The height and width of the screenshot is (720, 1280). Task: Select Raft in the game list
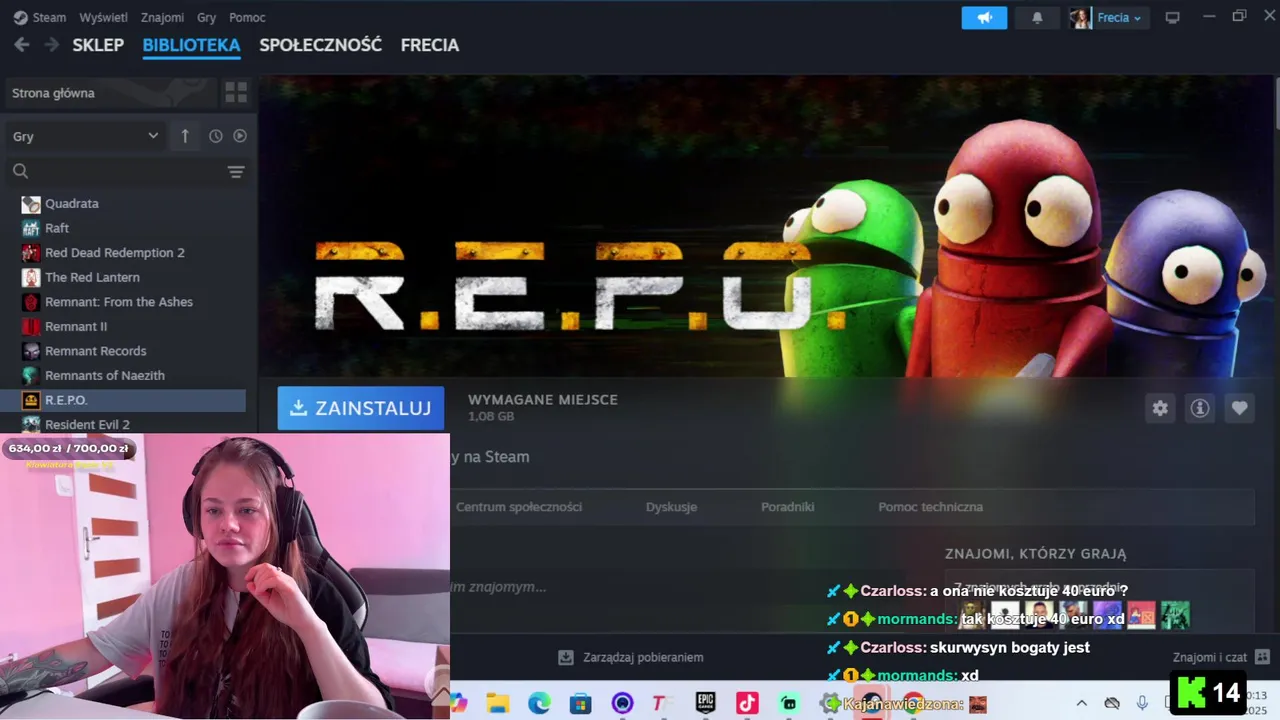[x=123, y=228]
